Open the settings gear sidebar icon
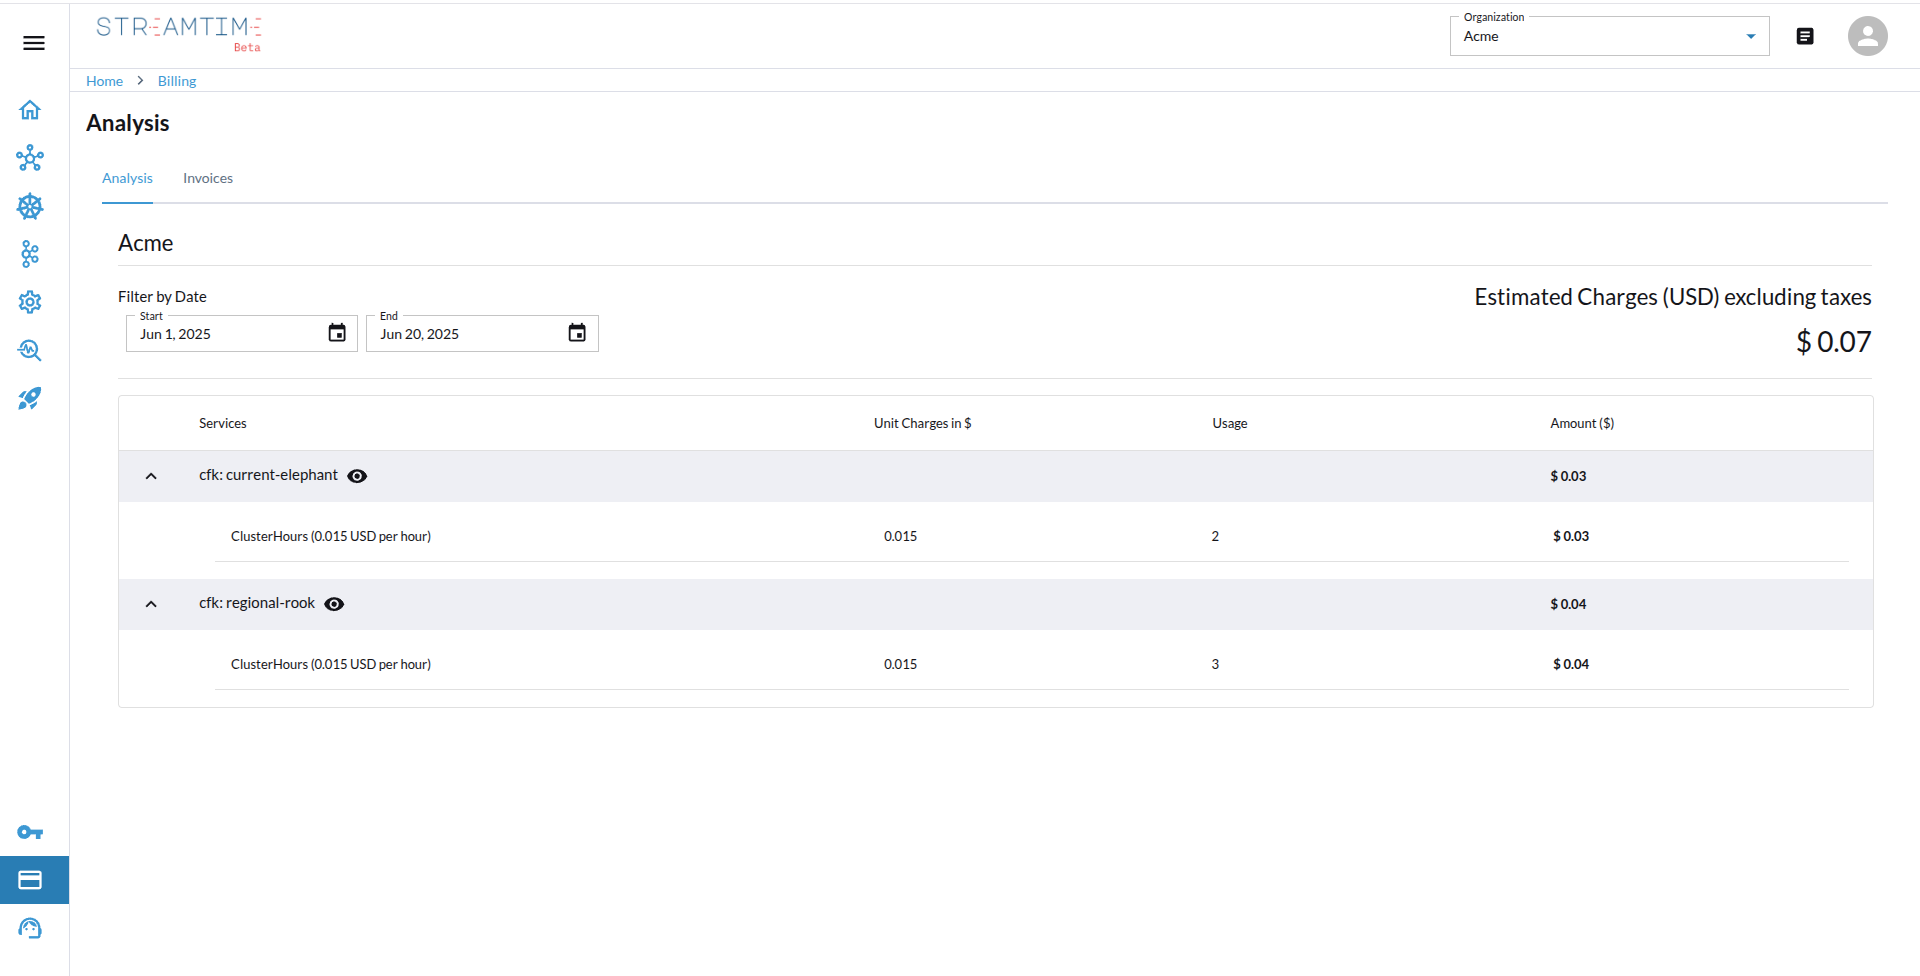The width and height of the screenshot is (1920, 976). pyautogui.click(x=30, y=302)
